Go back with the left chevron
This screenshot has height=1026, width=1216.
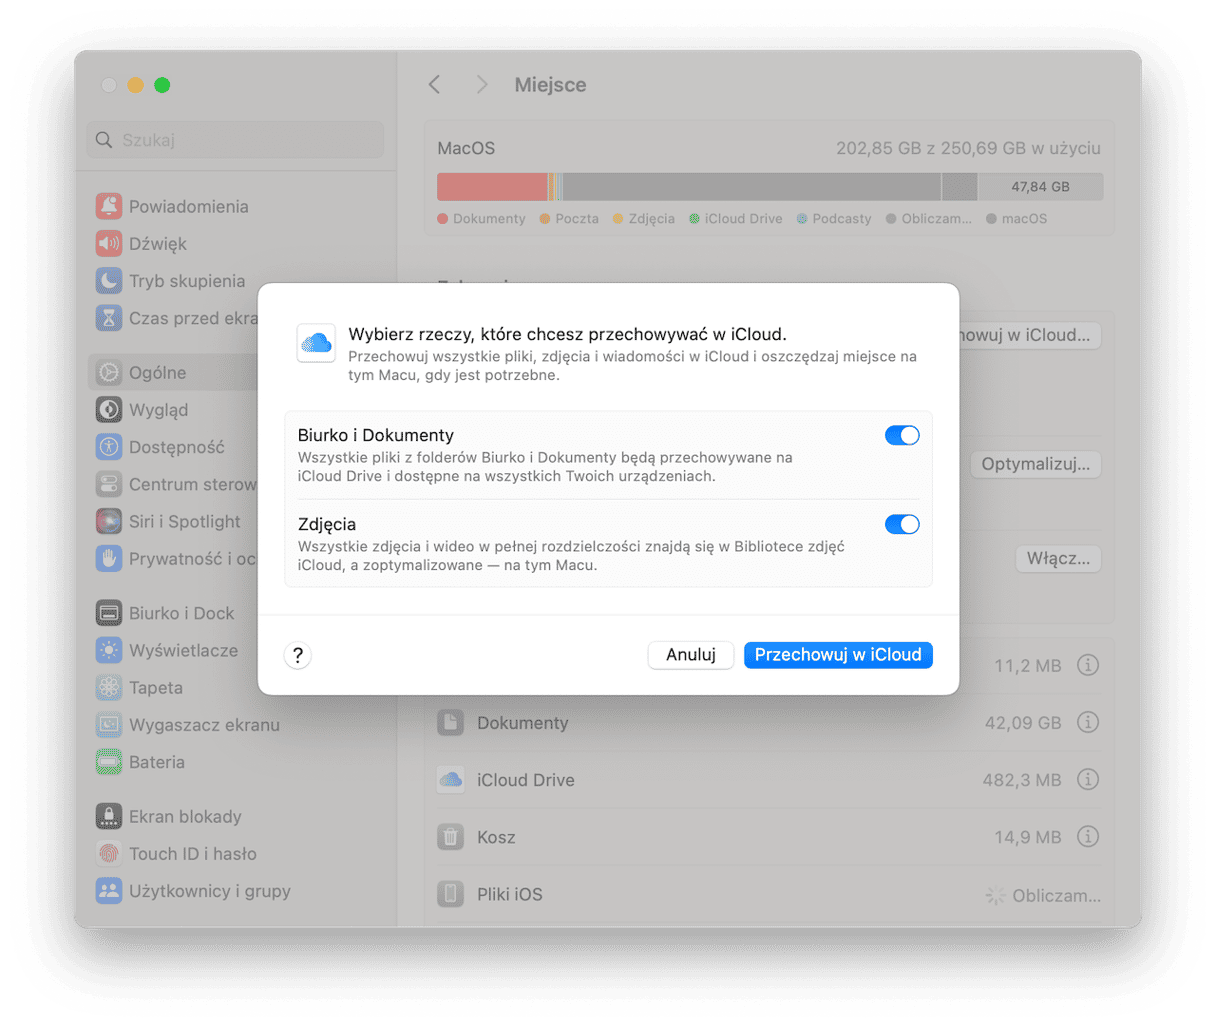click(x=435, y=85)
